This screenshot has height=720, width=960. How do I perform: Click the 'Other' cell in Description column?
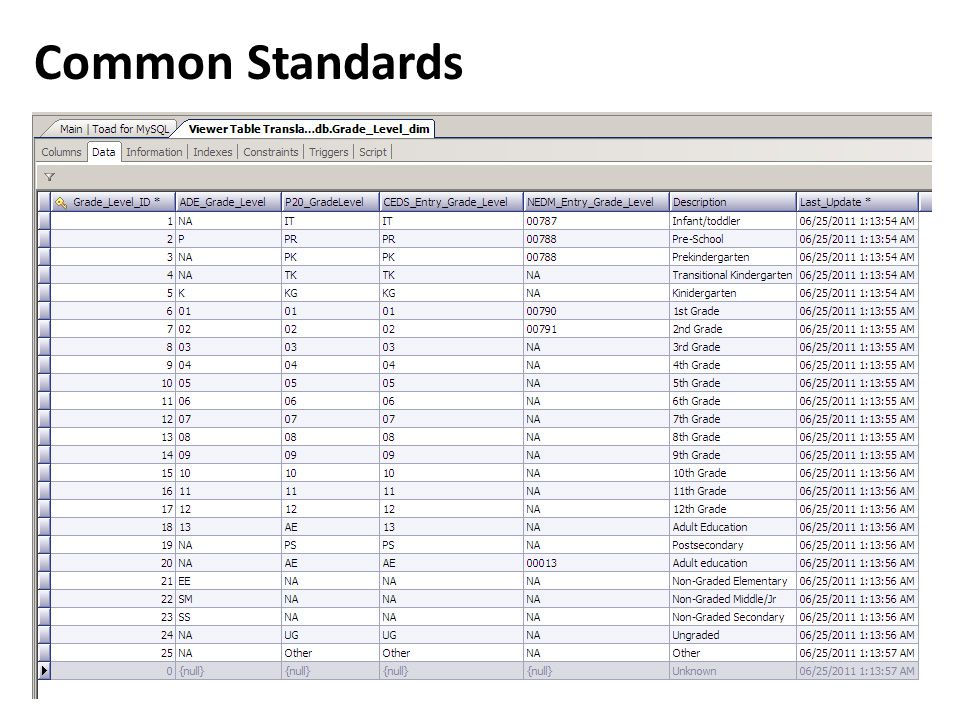tap(733, 653)
